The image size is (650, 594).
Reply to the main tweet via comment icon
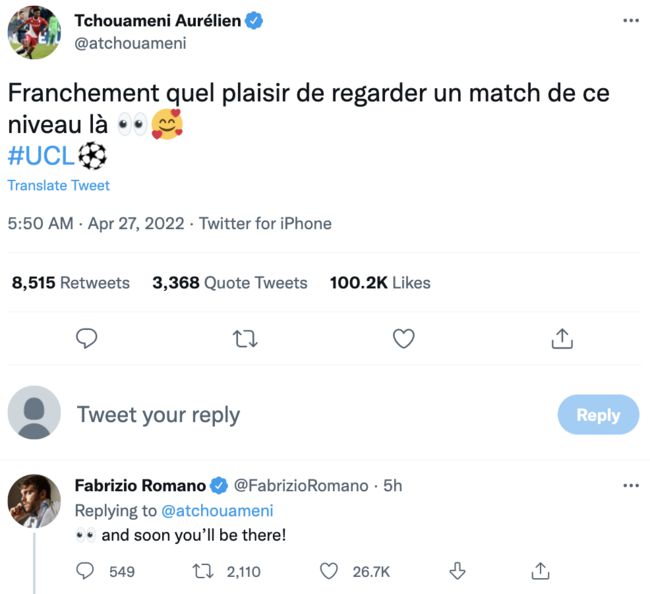click(87, 339)
